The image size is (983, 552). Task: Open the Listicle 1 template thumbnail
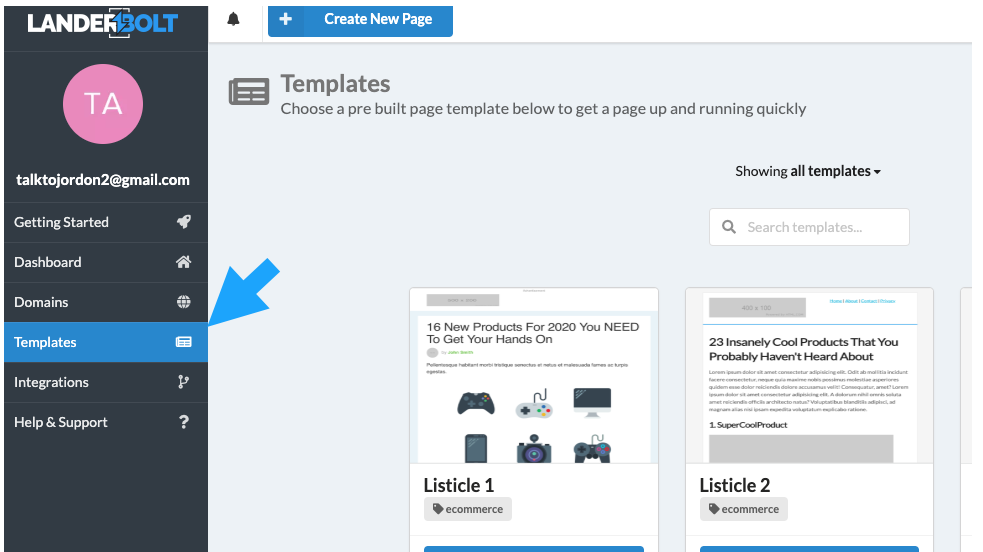[534, 376]
